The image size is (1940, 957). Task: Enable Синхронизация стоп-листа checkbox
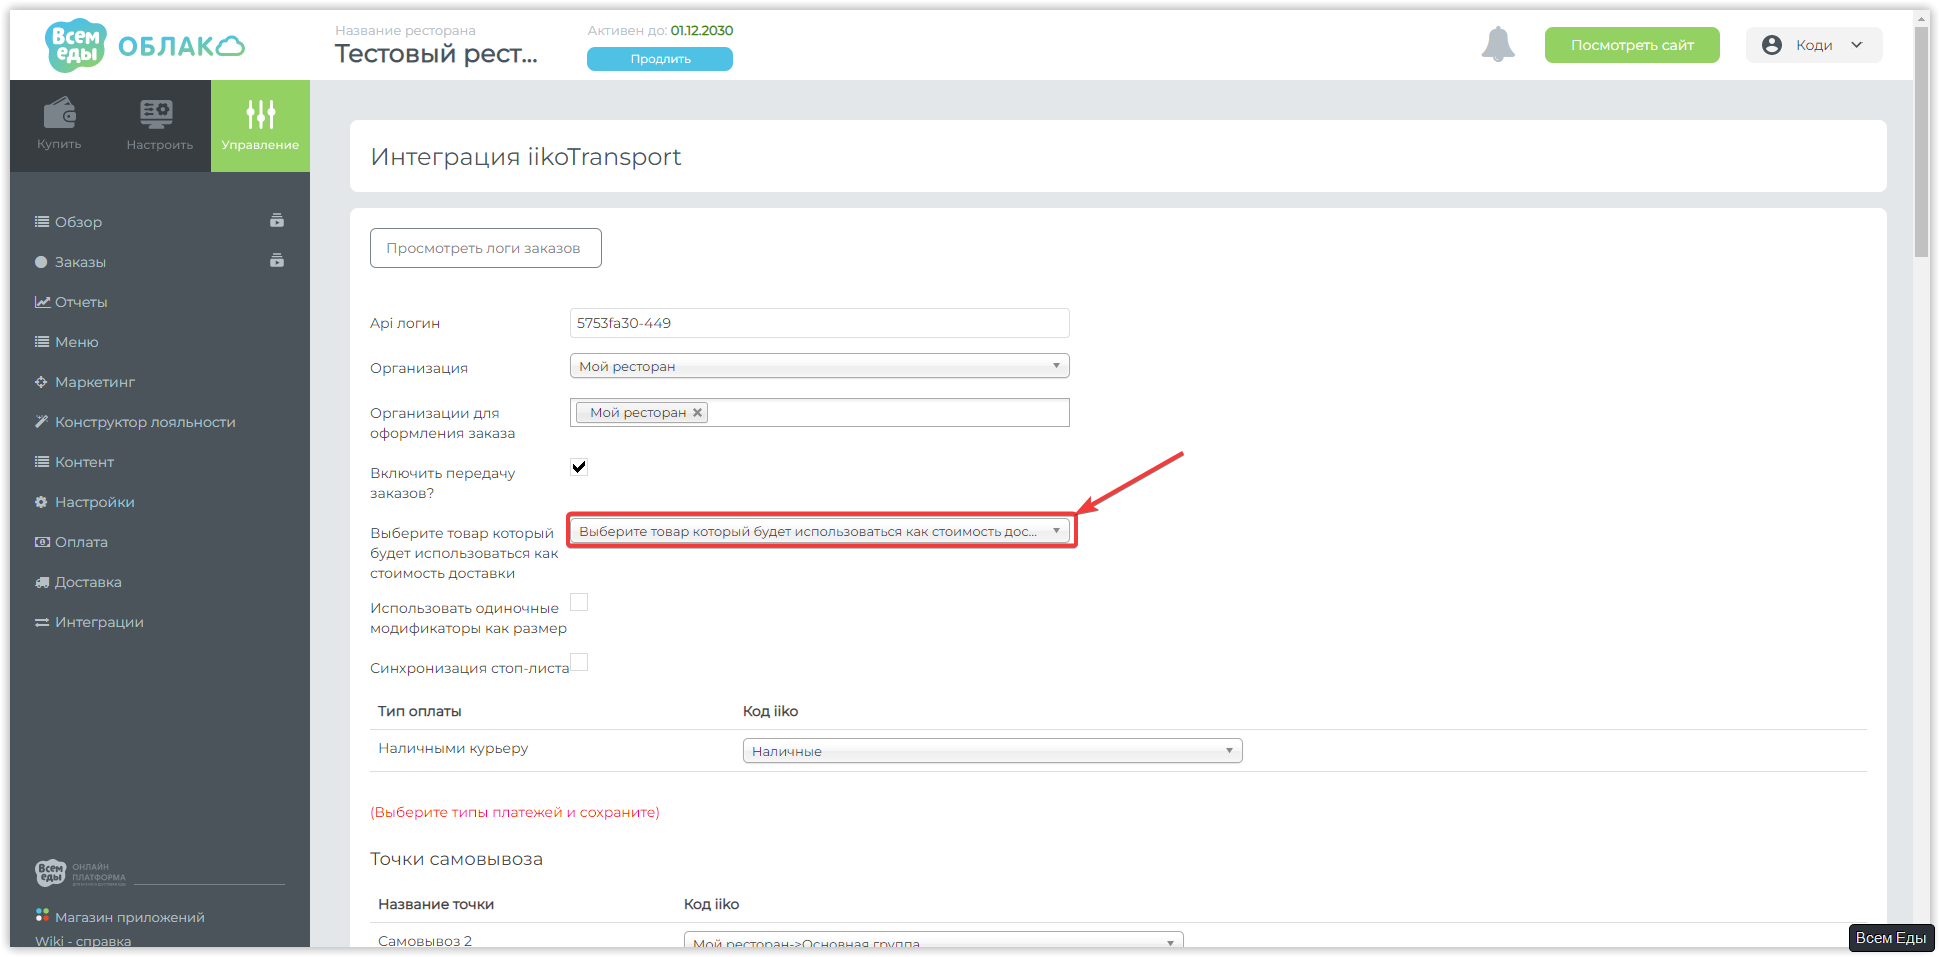coord(579,661)
